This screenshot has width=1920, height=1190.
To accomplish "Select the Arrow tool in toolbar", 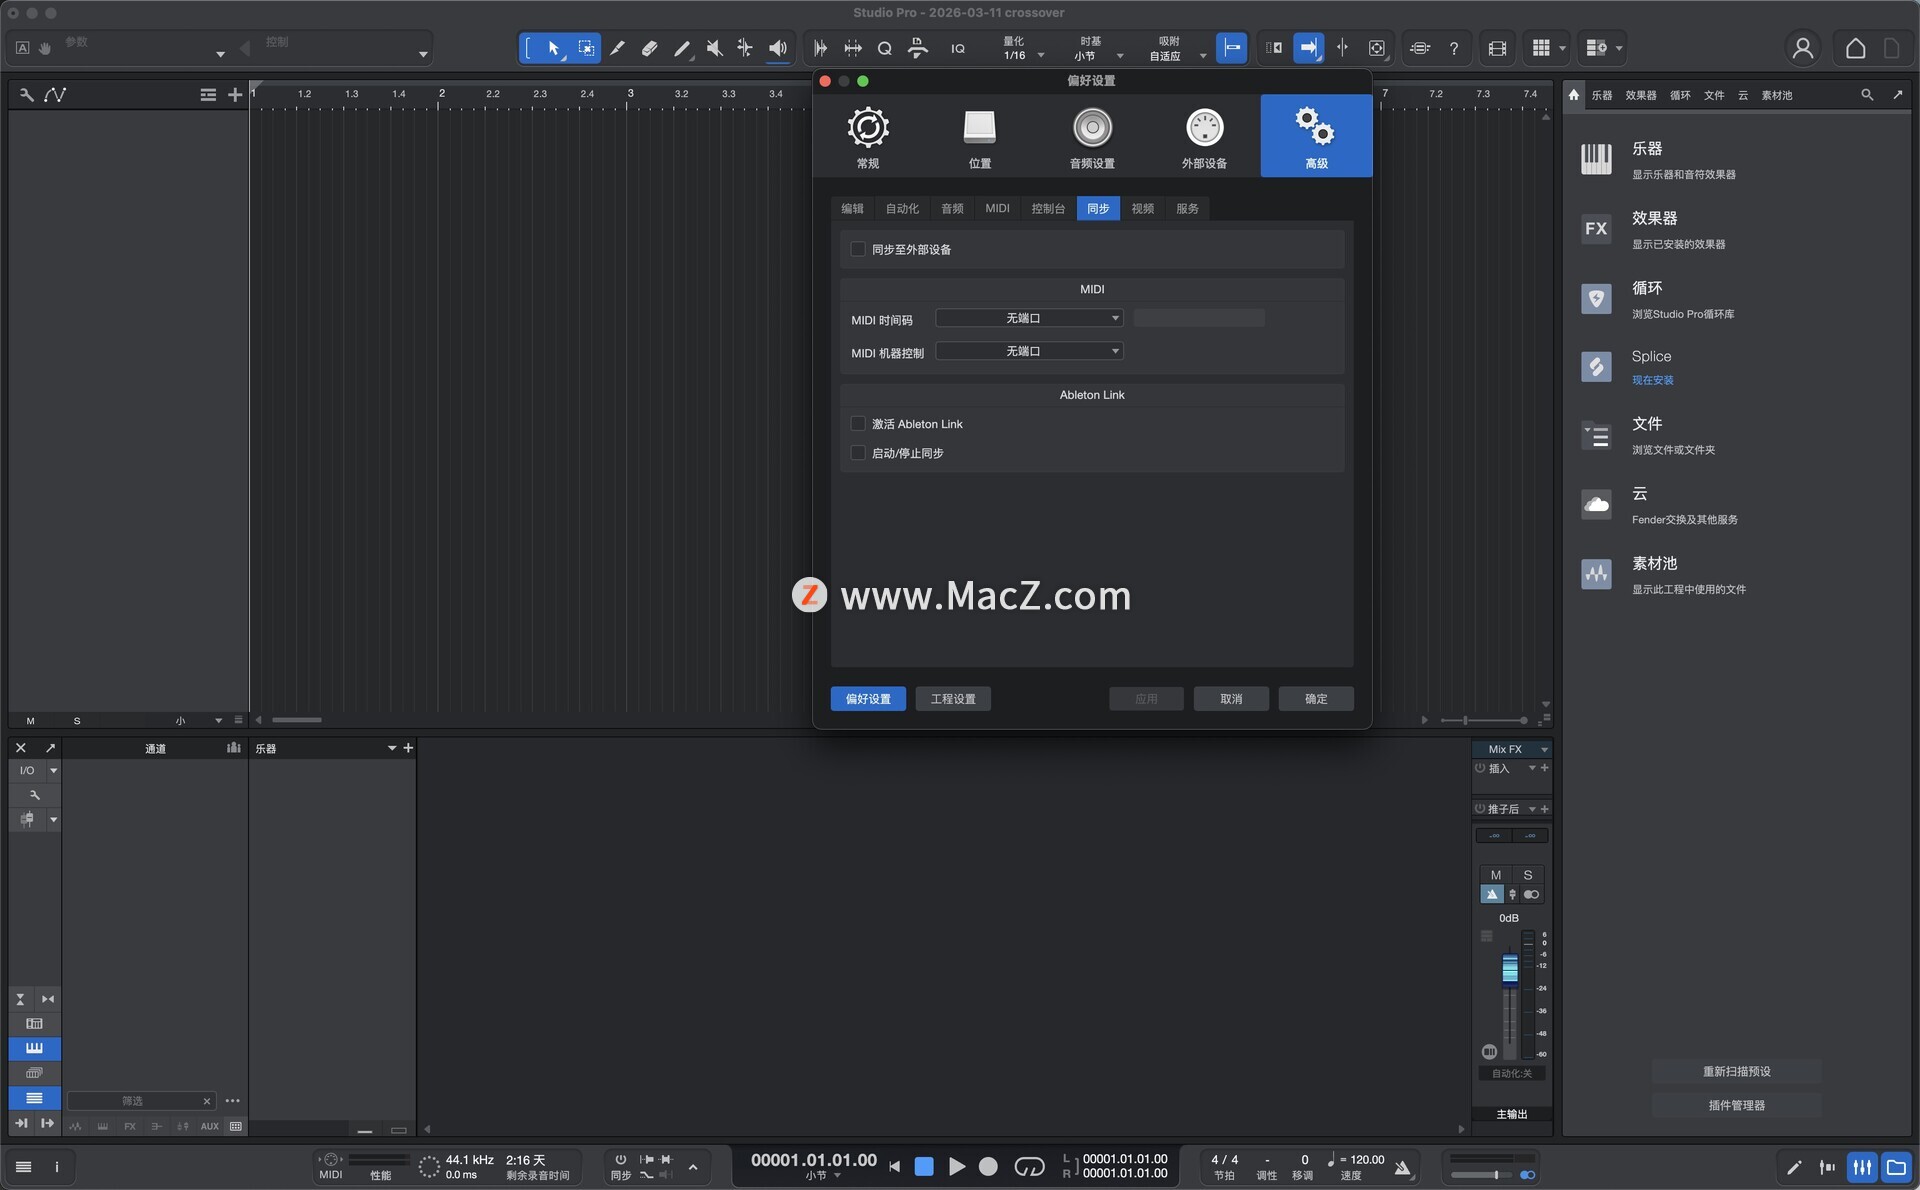I will point(553,48).
